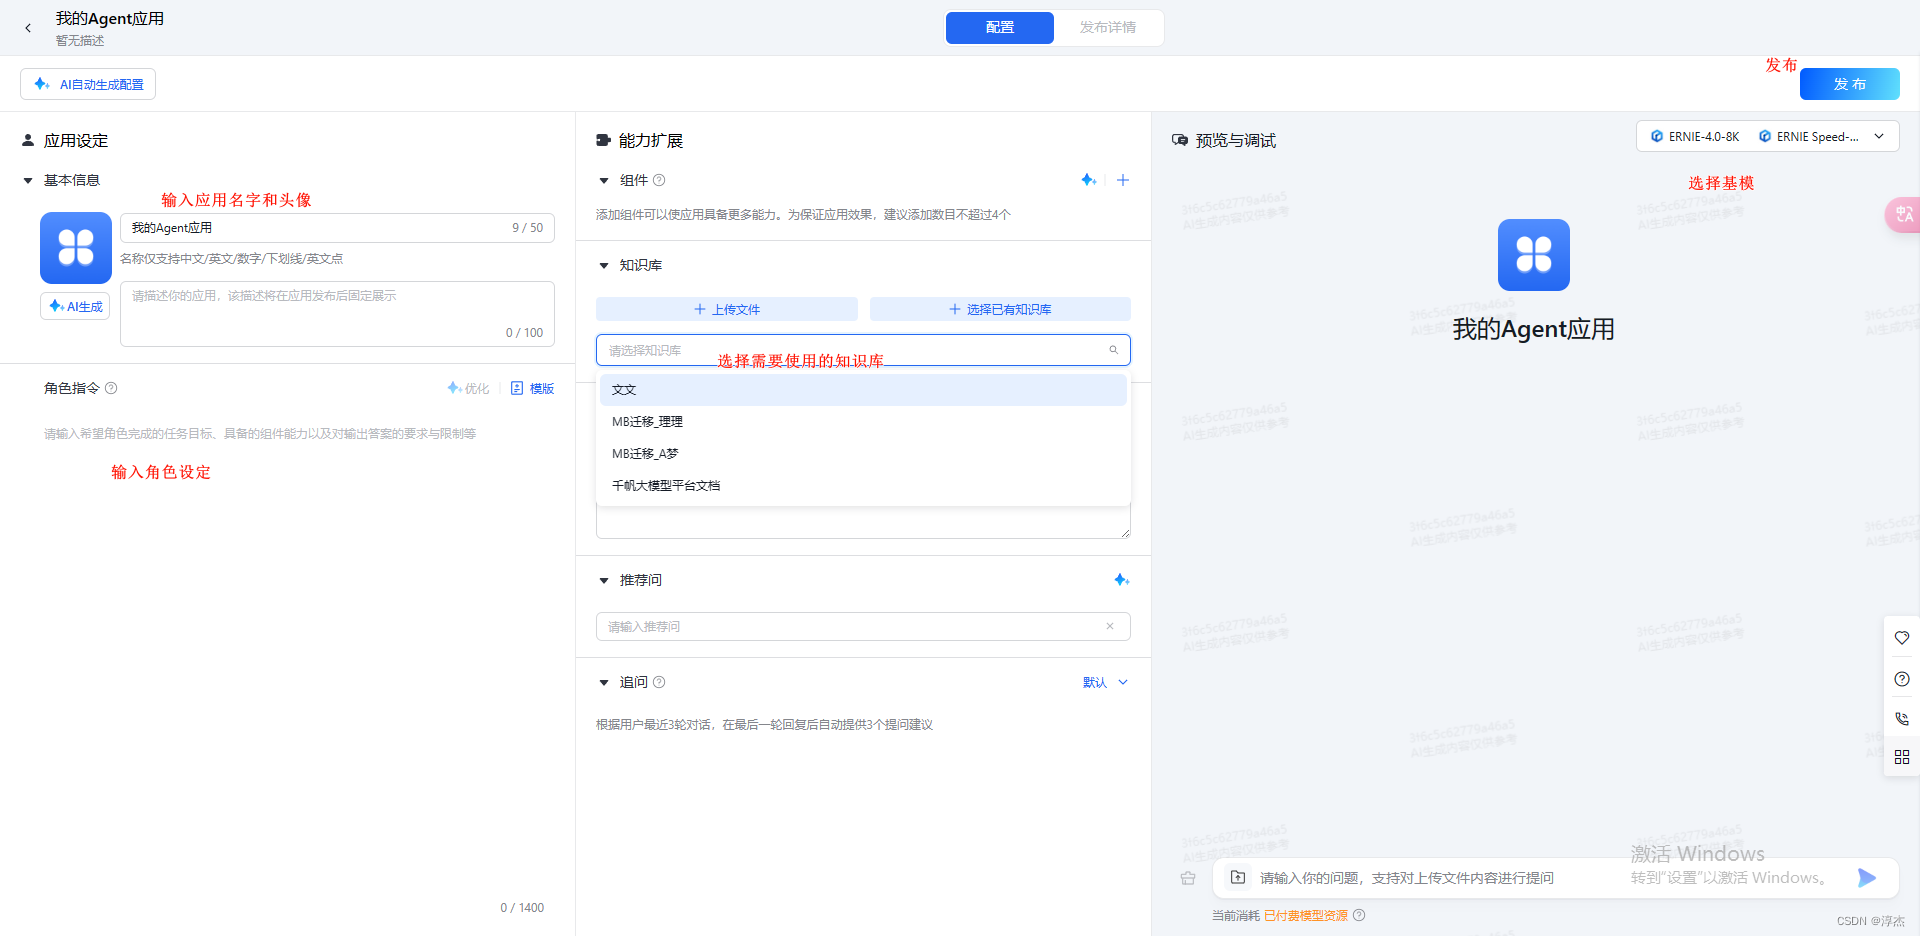Screen dimensions: 1920x936
Task: Collapse the 组件 section
Action: (x=604, y=181)
